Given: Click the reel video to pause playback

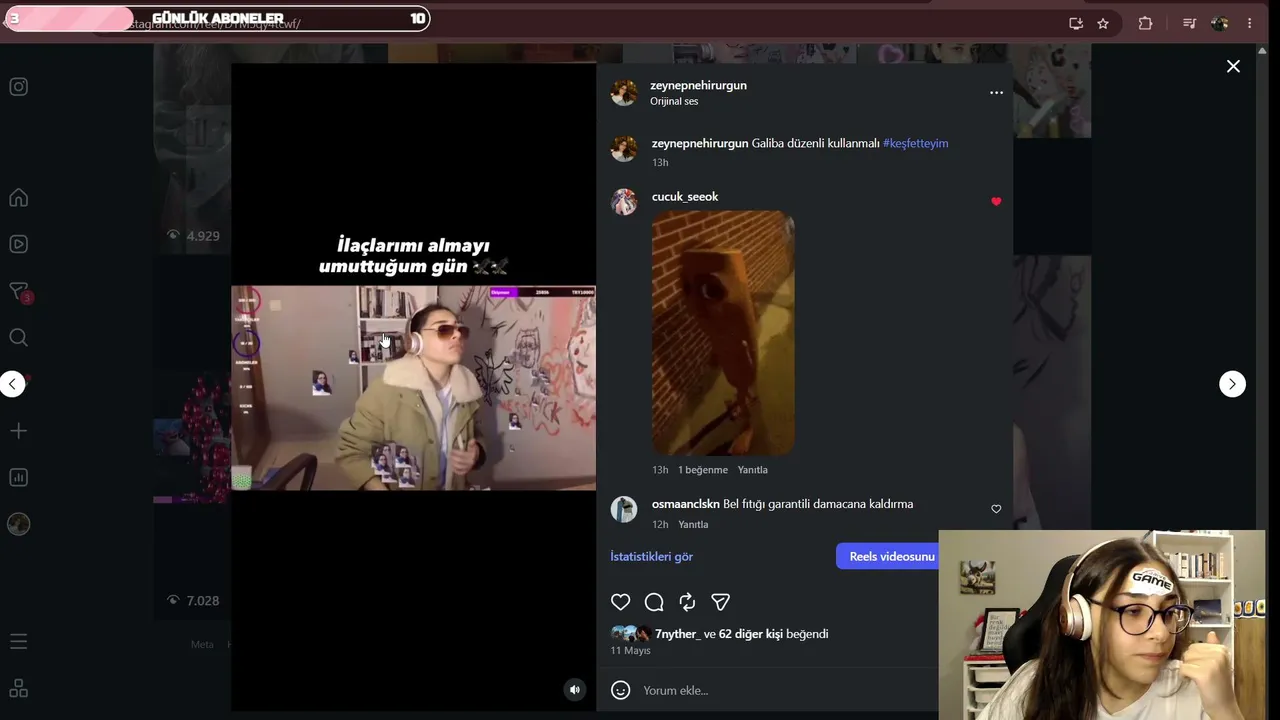Looking at the screenshot, I should coord(413,388).
